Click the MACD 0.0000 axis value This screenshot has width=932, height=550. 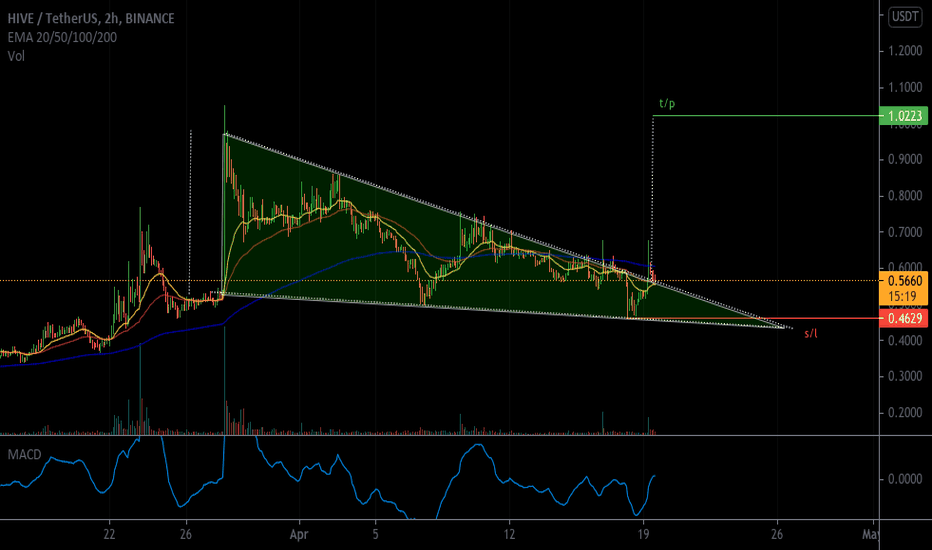[x=905, y=479]
